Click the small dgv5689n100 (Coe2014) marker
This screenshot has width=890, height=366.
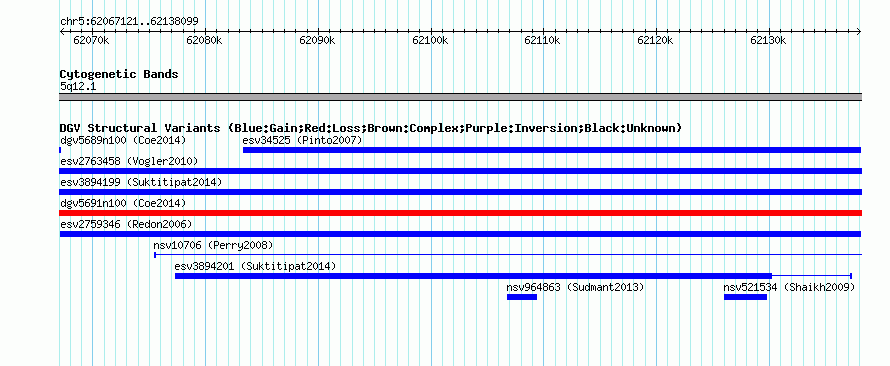[60, 150]
